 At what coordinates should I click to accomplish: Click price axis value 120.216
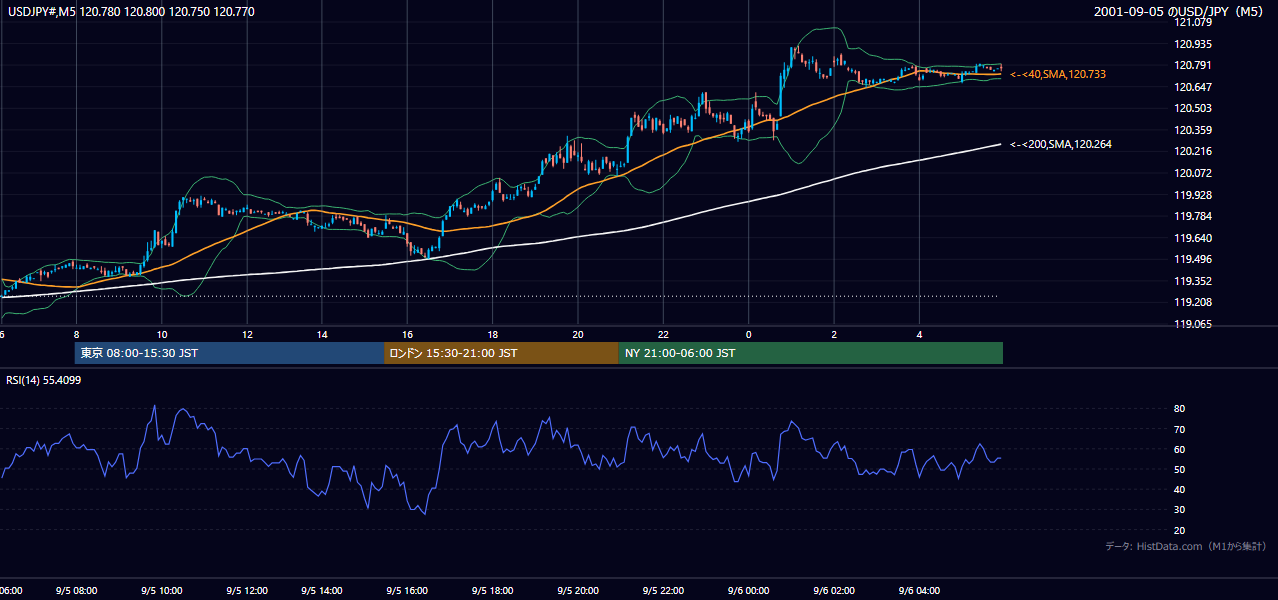click(x=1194, y=151)
